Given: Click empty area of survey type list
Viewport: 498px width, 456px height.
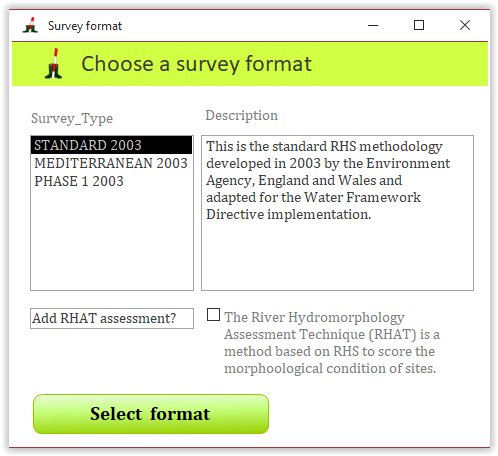Looking at the screenshot, I should [112, 240].
